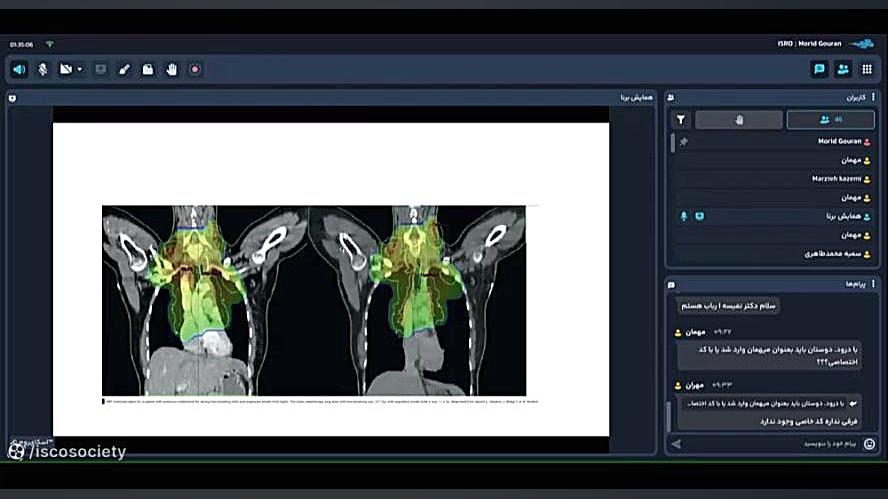Toggle the users panel icon in top bar
The width and height of the screenshot is (888, 499).
[x=843, y=69]
